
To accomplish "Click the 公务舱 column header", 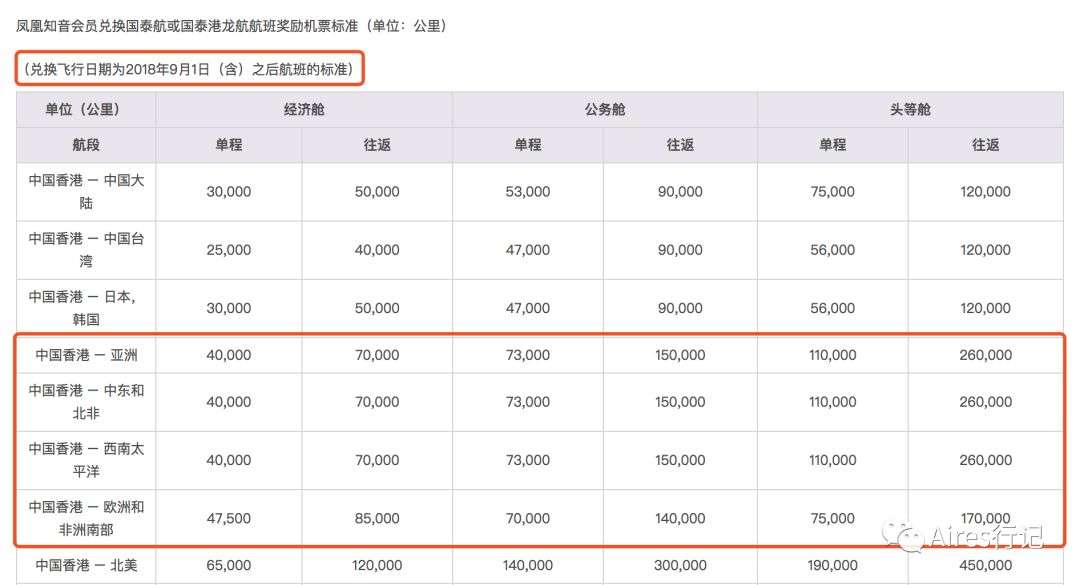I will pyautogui.click(x=604, y=110).
